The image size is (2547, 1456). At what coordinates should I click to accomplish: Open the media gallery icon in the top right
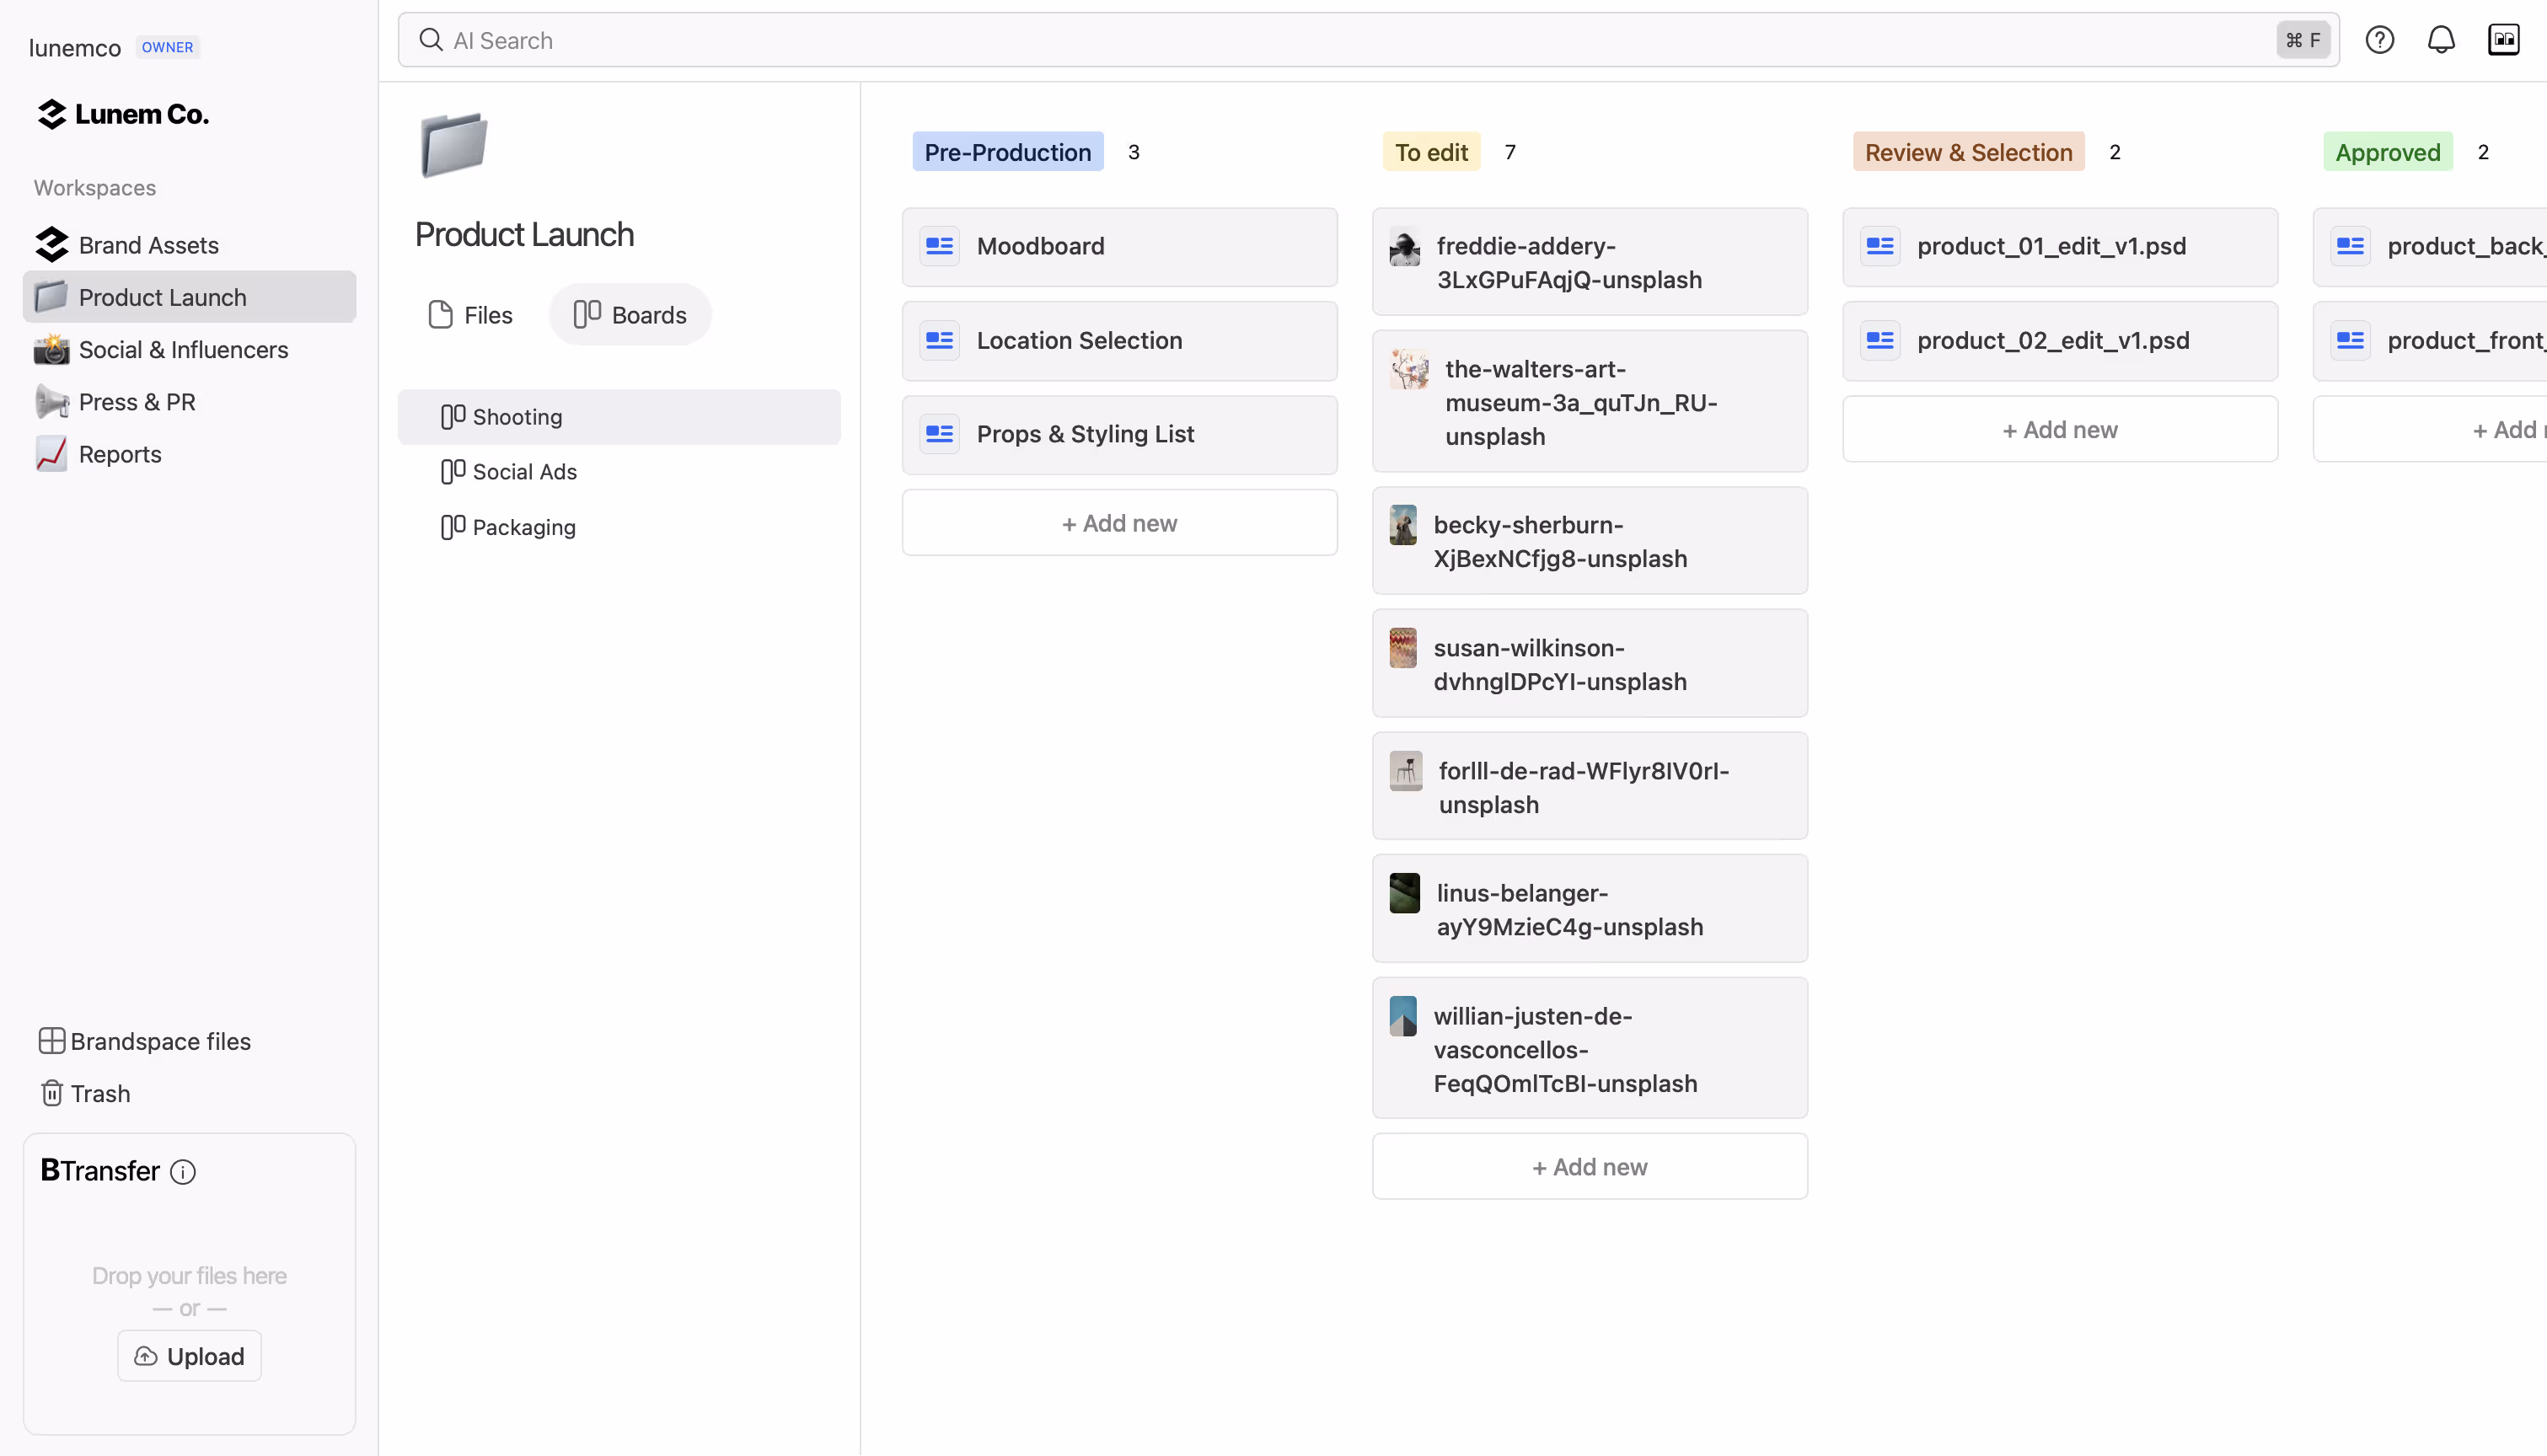(2504, 40)
